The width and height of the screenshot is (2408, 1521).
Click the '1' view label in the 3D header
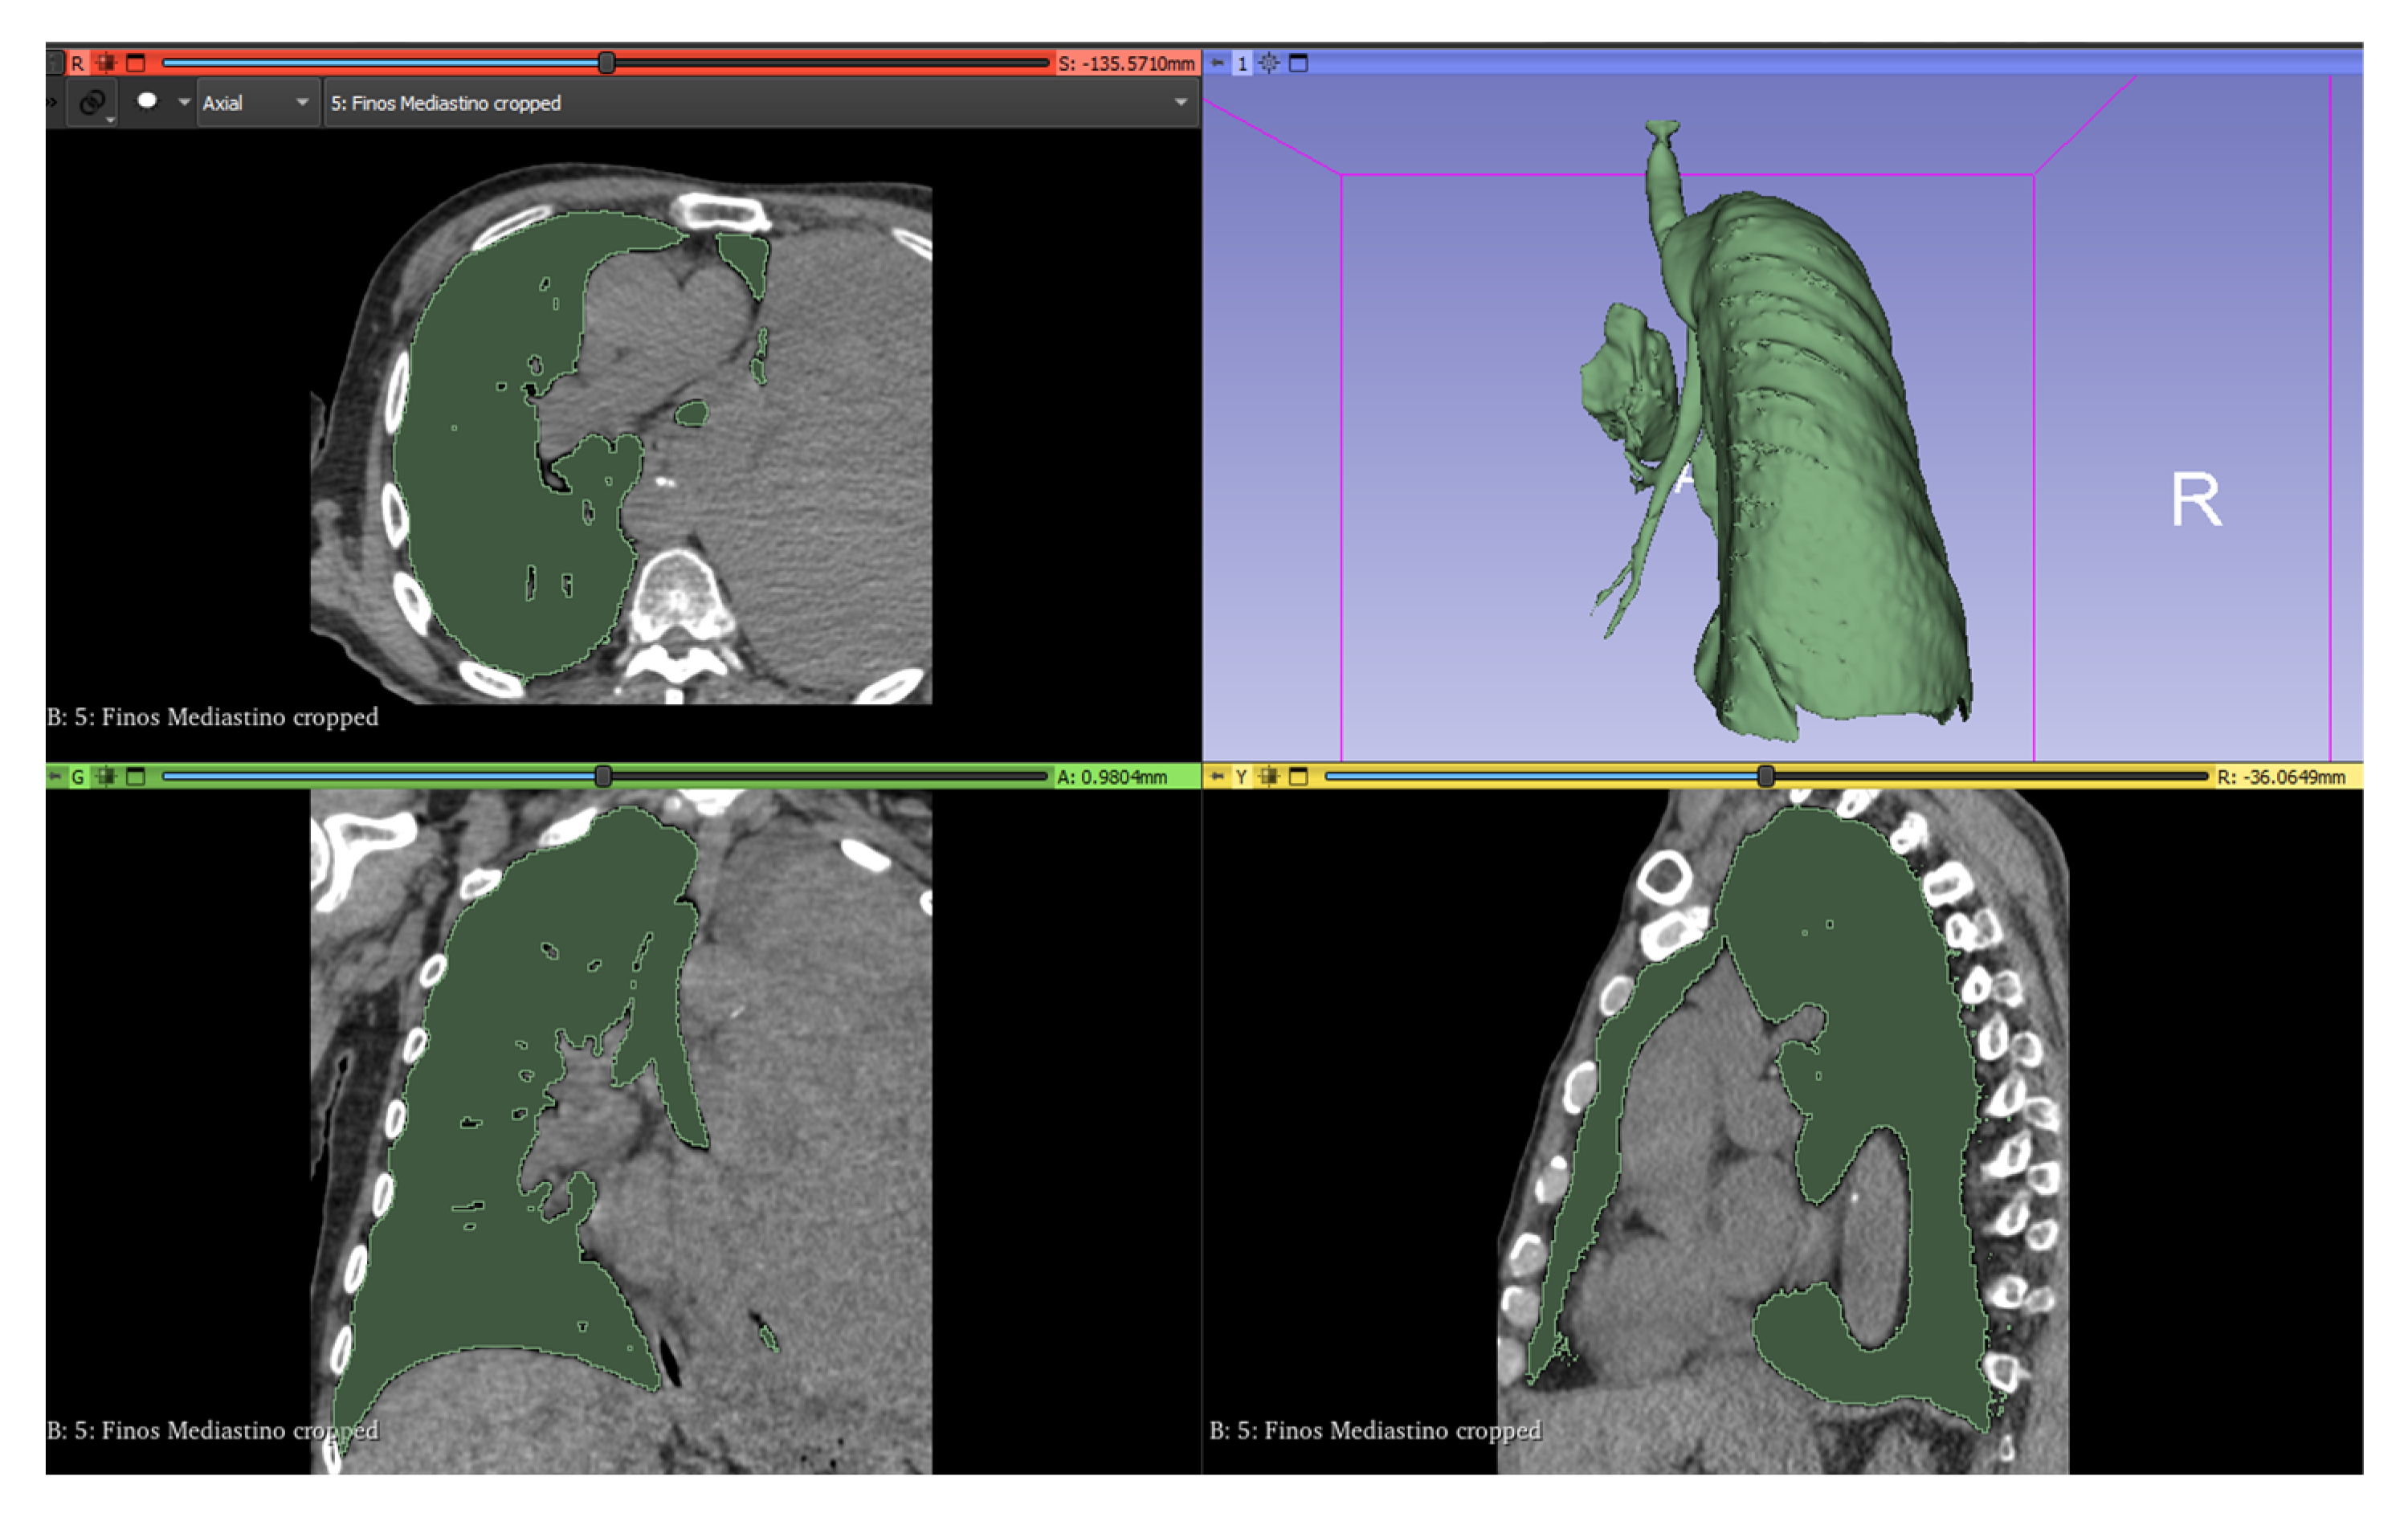click(x=1242, y=63)
